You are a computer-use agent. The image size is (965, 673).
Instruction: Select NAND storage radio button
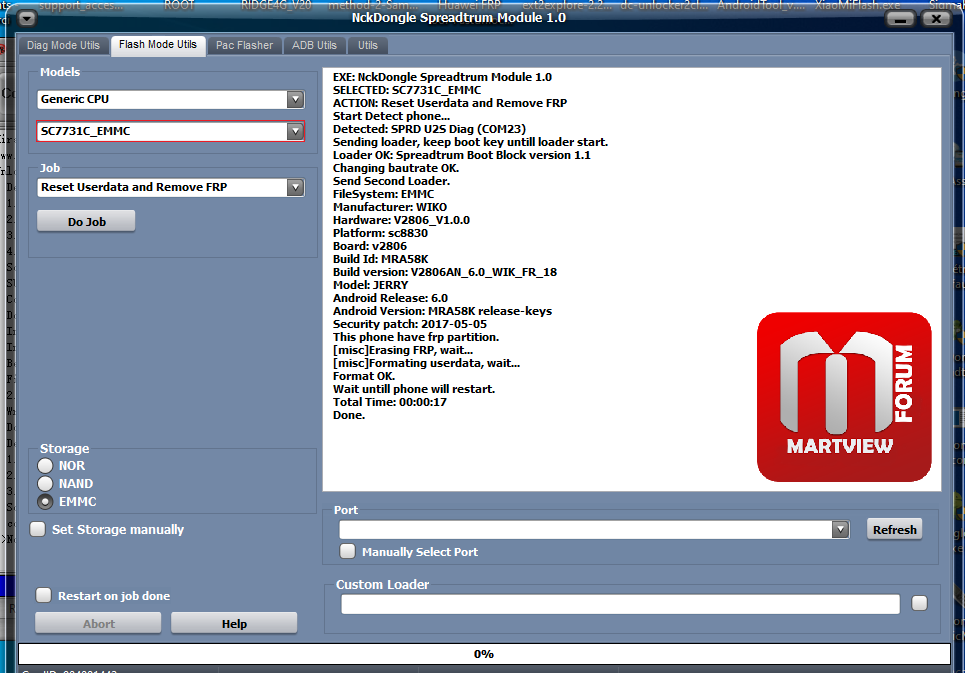click(45, 484)
